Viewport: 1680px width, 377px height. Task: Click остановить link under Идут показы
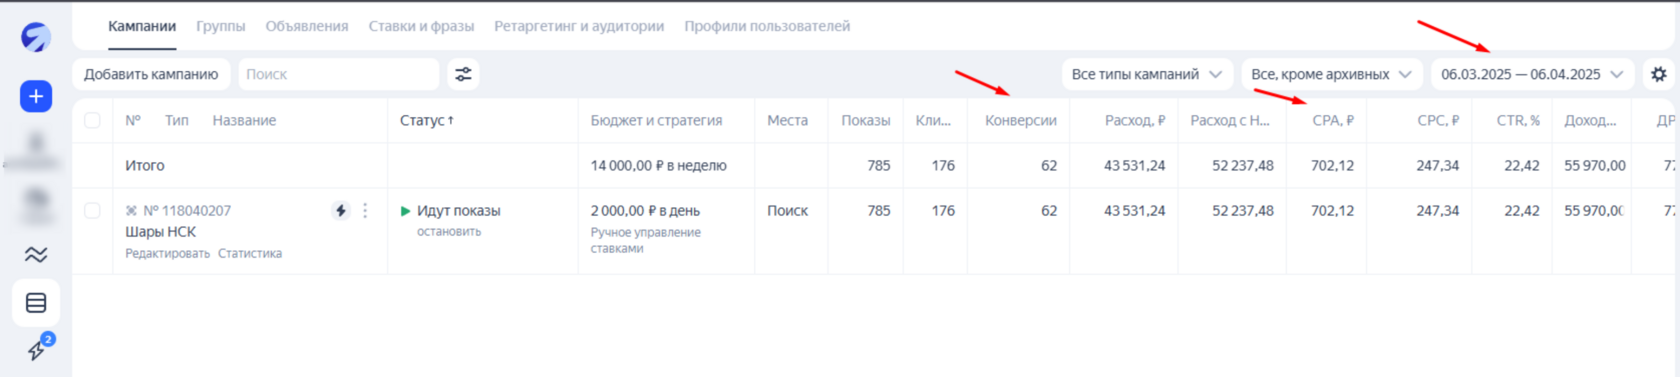[449, 231]
